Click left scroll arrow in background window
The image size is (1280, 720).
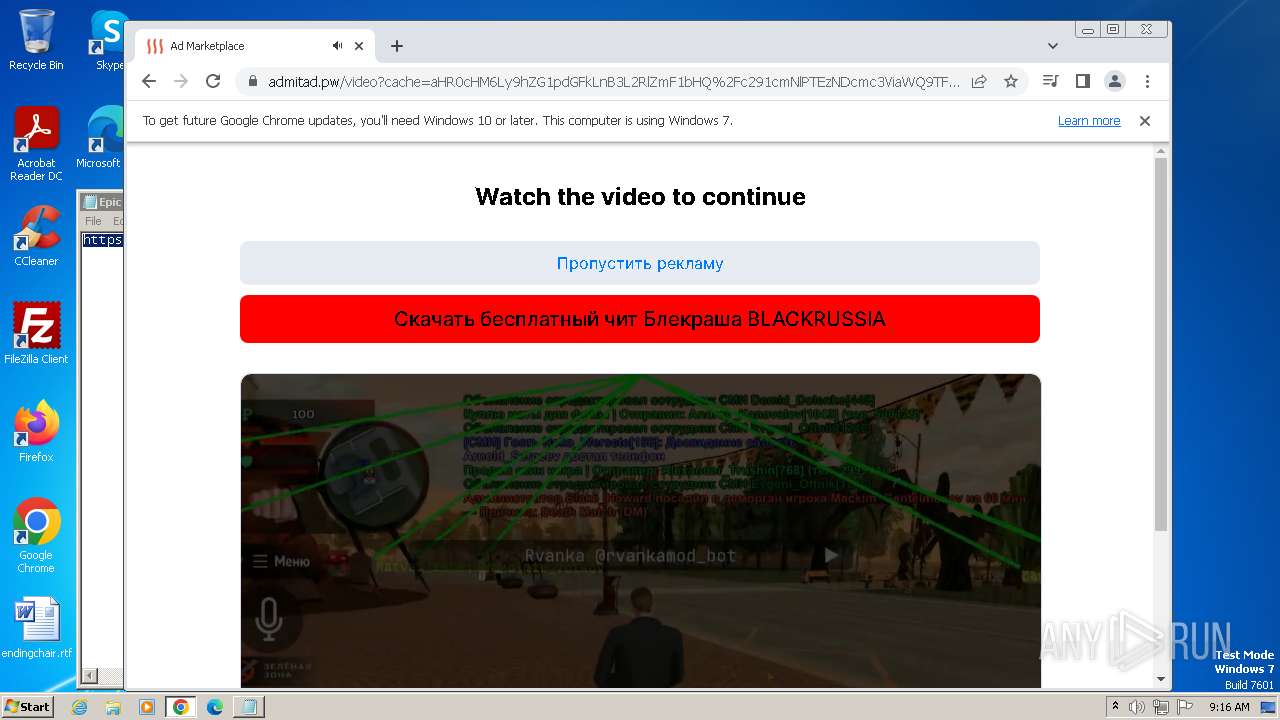pyautogui.click(x=88, y=676)
